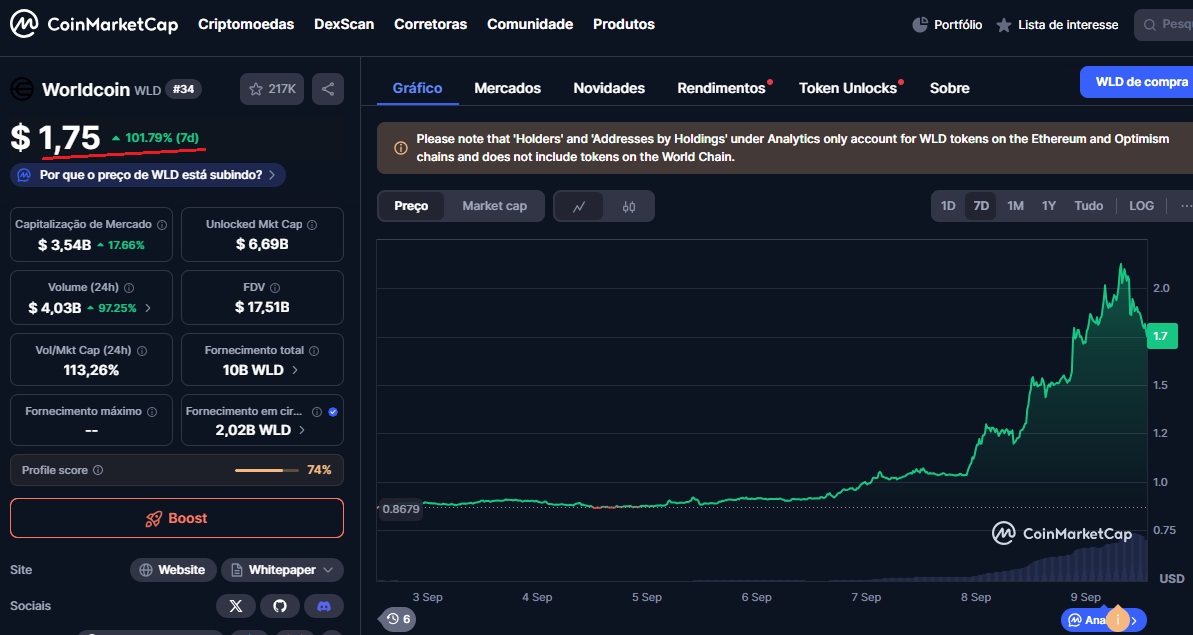The height and width of the screenshot is (635, 1193).
Task: Open the GitHub social link icon
Action: [x=280, y=606]
